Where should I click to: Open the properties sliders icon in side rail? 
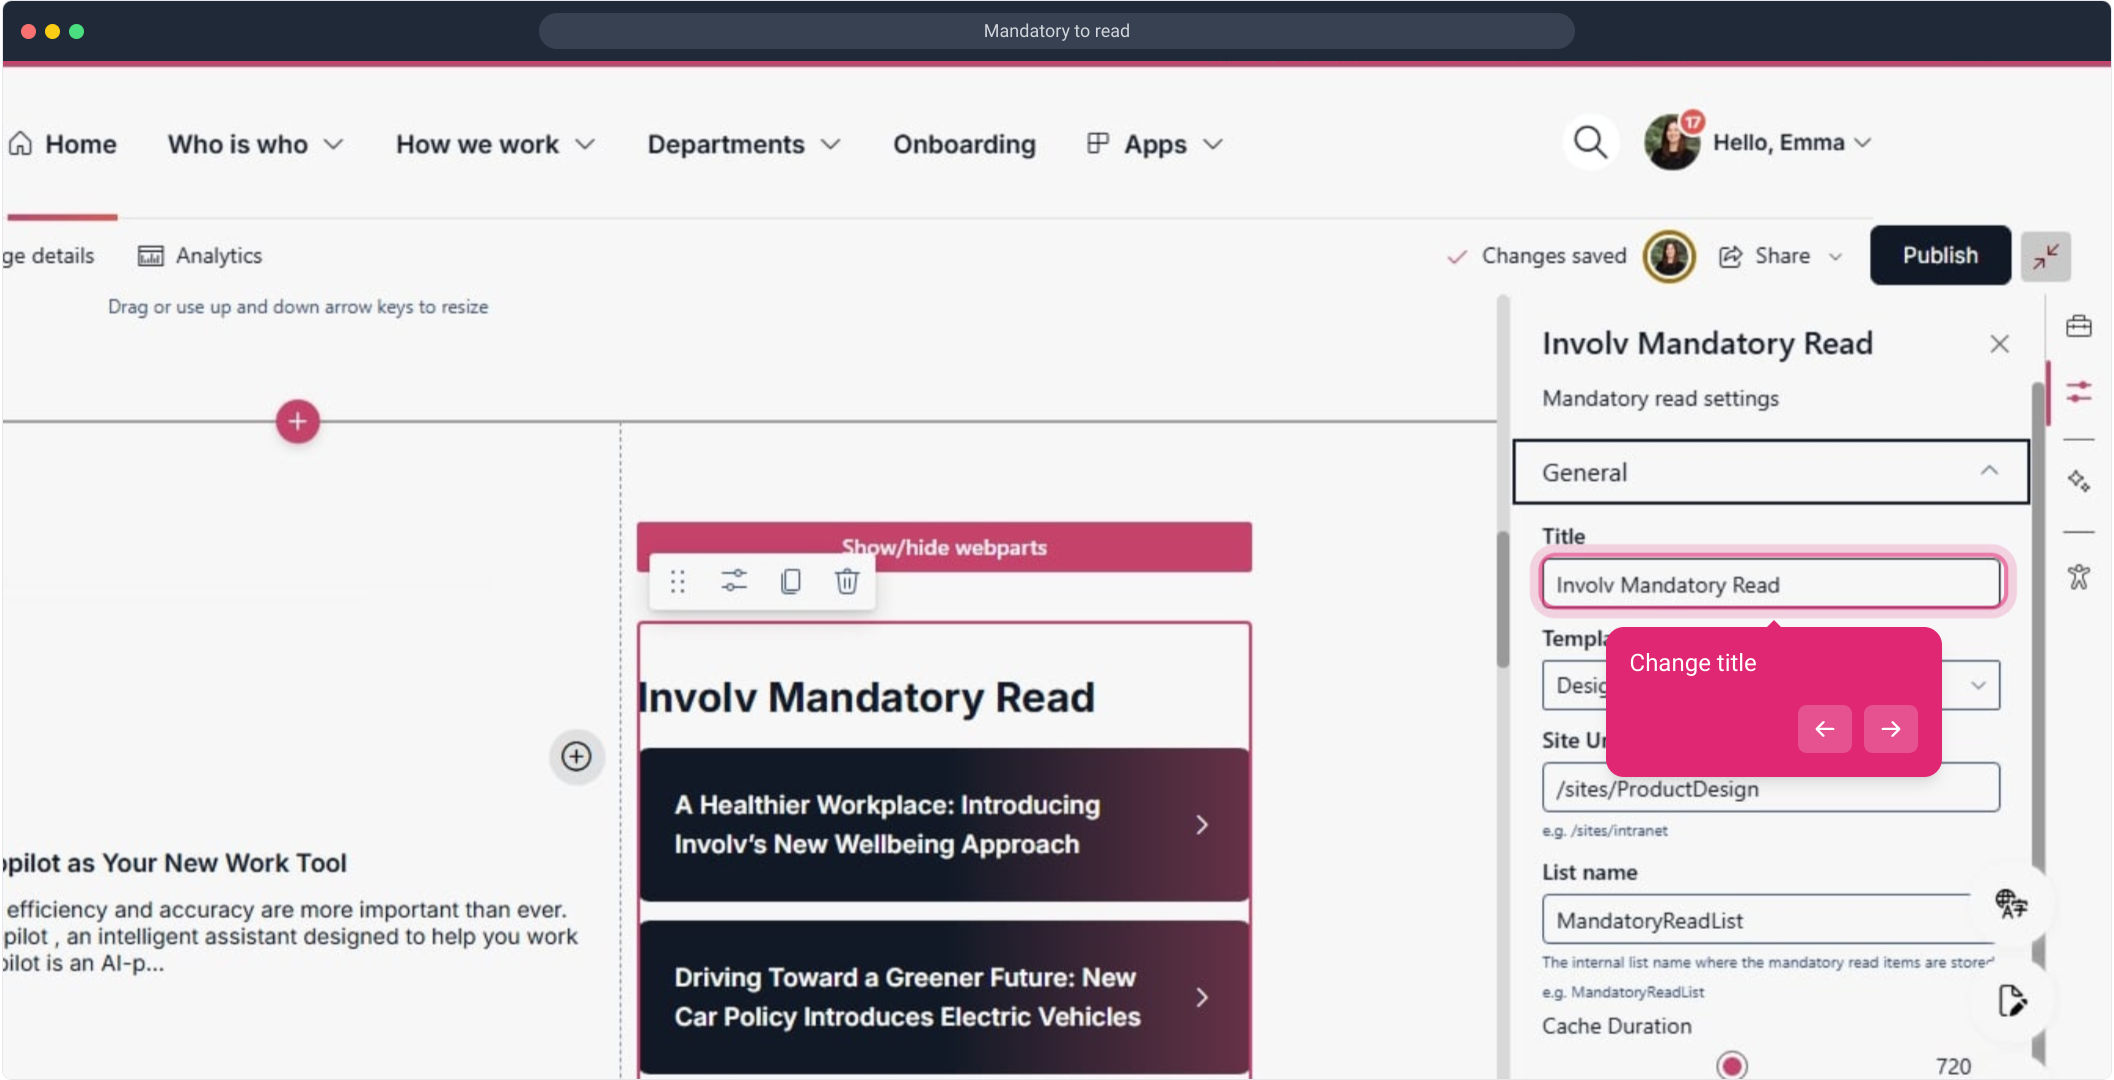[2078, 391]
